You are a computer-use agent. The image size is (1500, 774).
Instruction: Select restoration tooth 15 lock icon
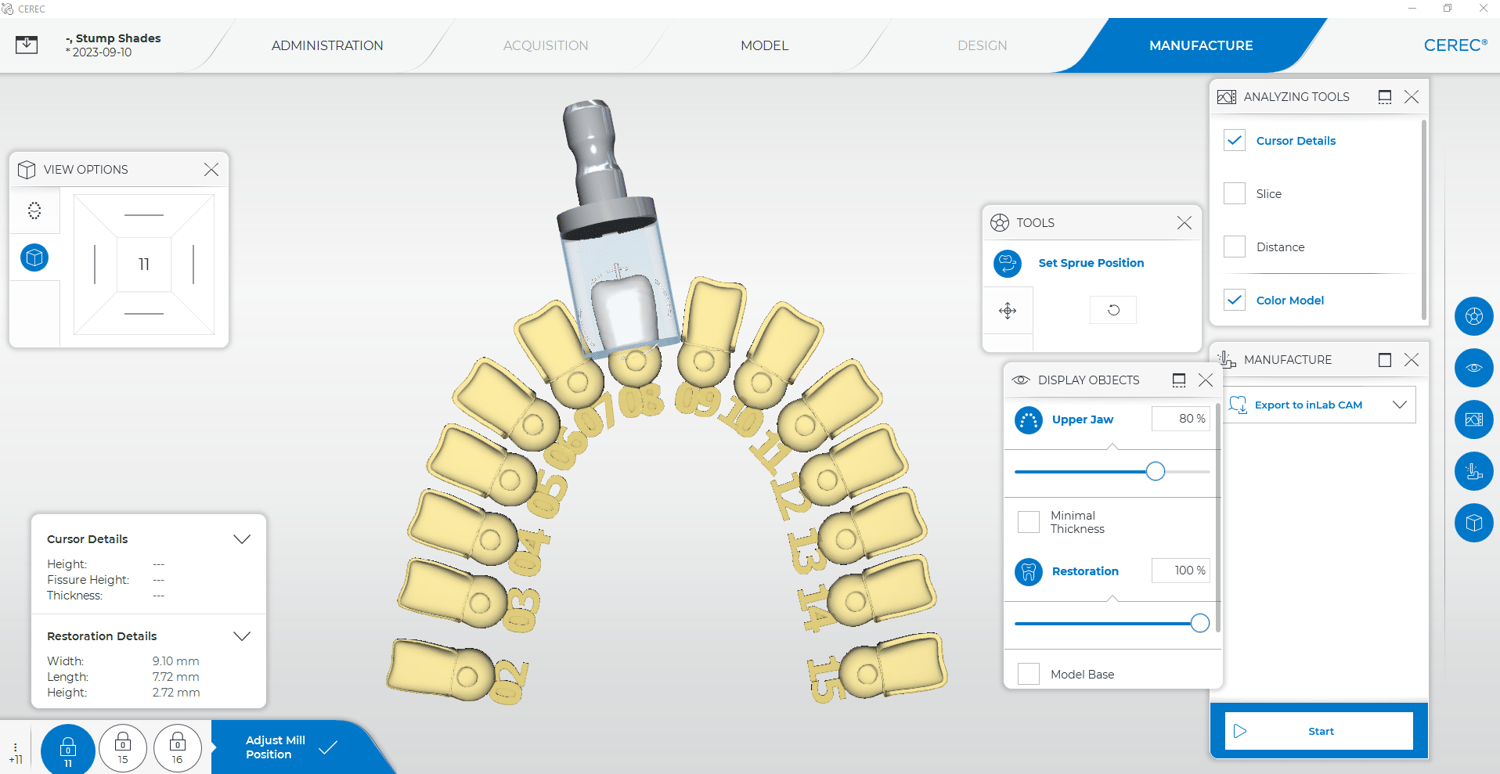point(123,748)
